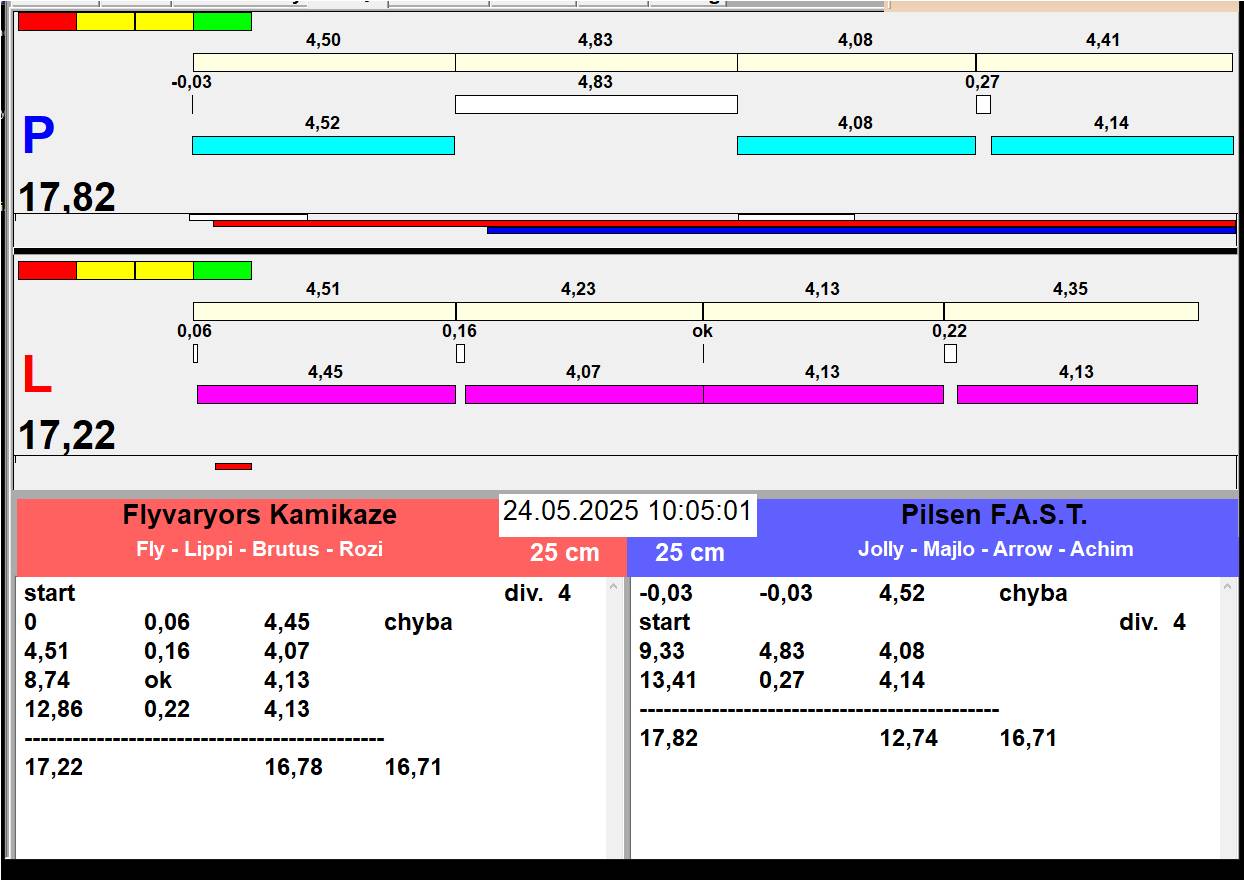The width and height of the screenshot is (1244, 880).
Task: Click the chyba text in Pilsen results
Action: pyautogui.click(x=1033, y=593)
